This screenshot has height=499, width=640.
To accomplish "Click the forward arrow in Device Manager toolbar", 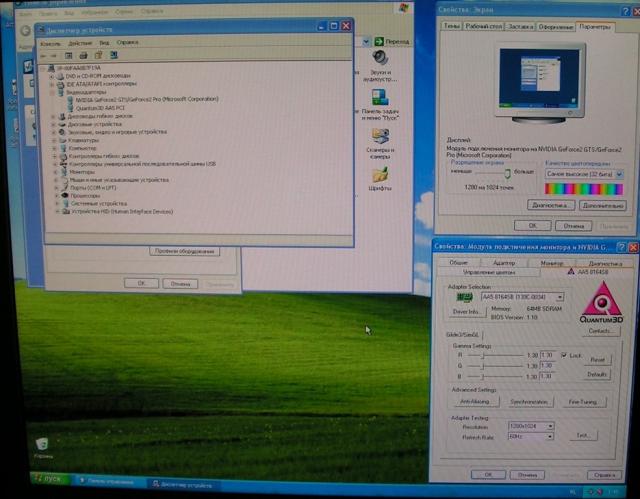I will click(53, 55).
